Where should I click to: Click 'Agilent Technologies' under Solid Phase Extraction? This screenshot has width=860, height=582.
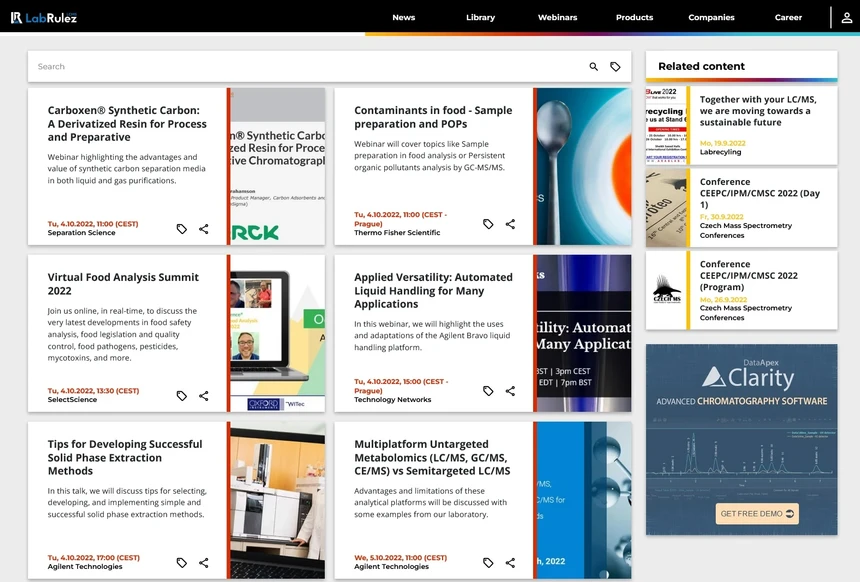(85, 567)
